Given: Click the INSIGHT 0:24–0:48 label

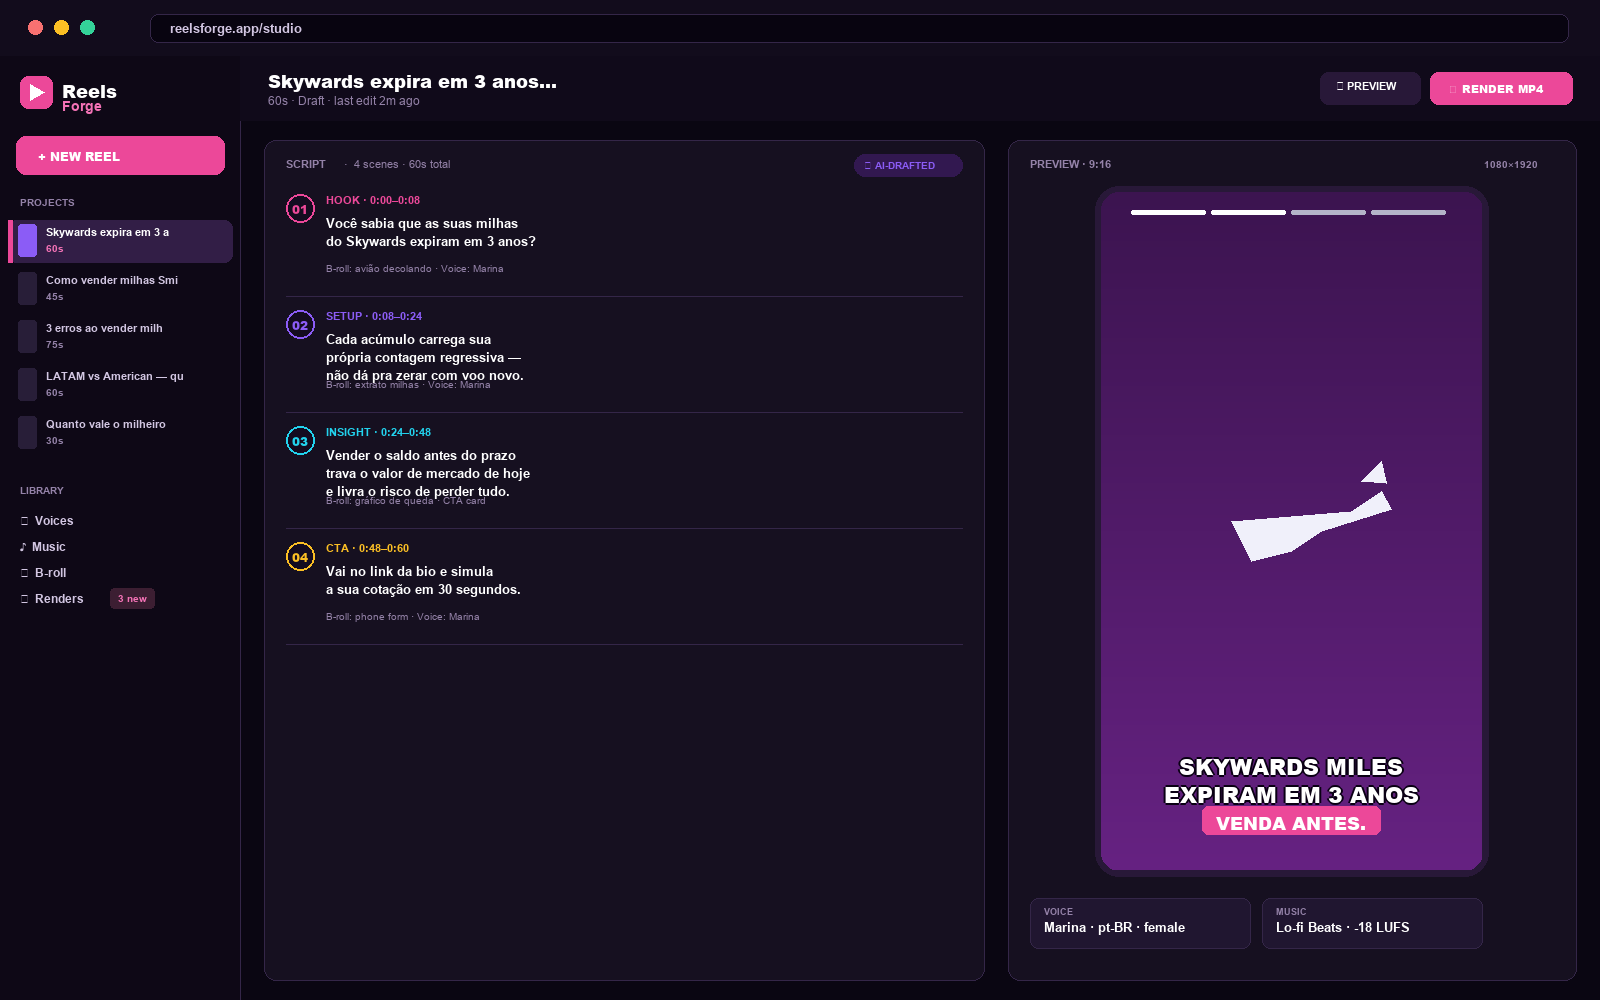Looking at the screenshot, I should (378, 433).
